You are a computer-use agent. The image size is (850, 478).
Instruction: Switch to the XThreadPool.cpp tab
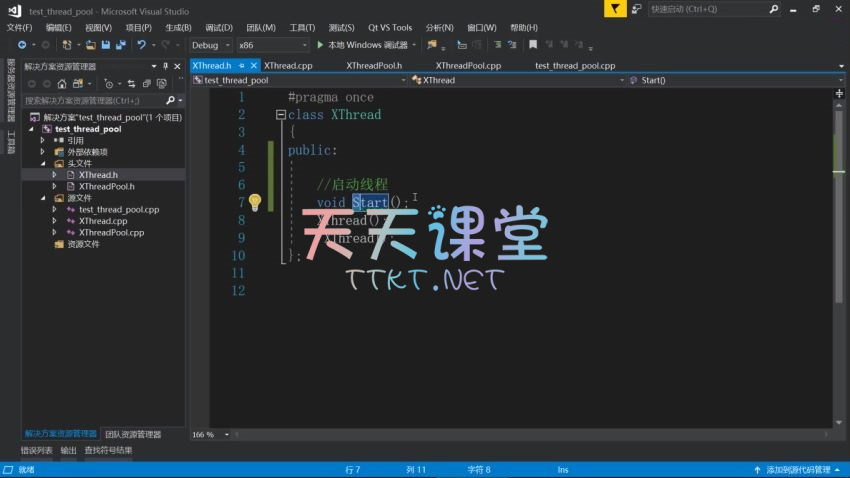click(x=468, y=66)
